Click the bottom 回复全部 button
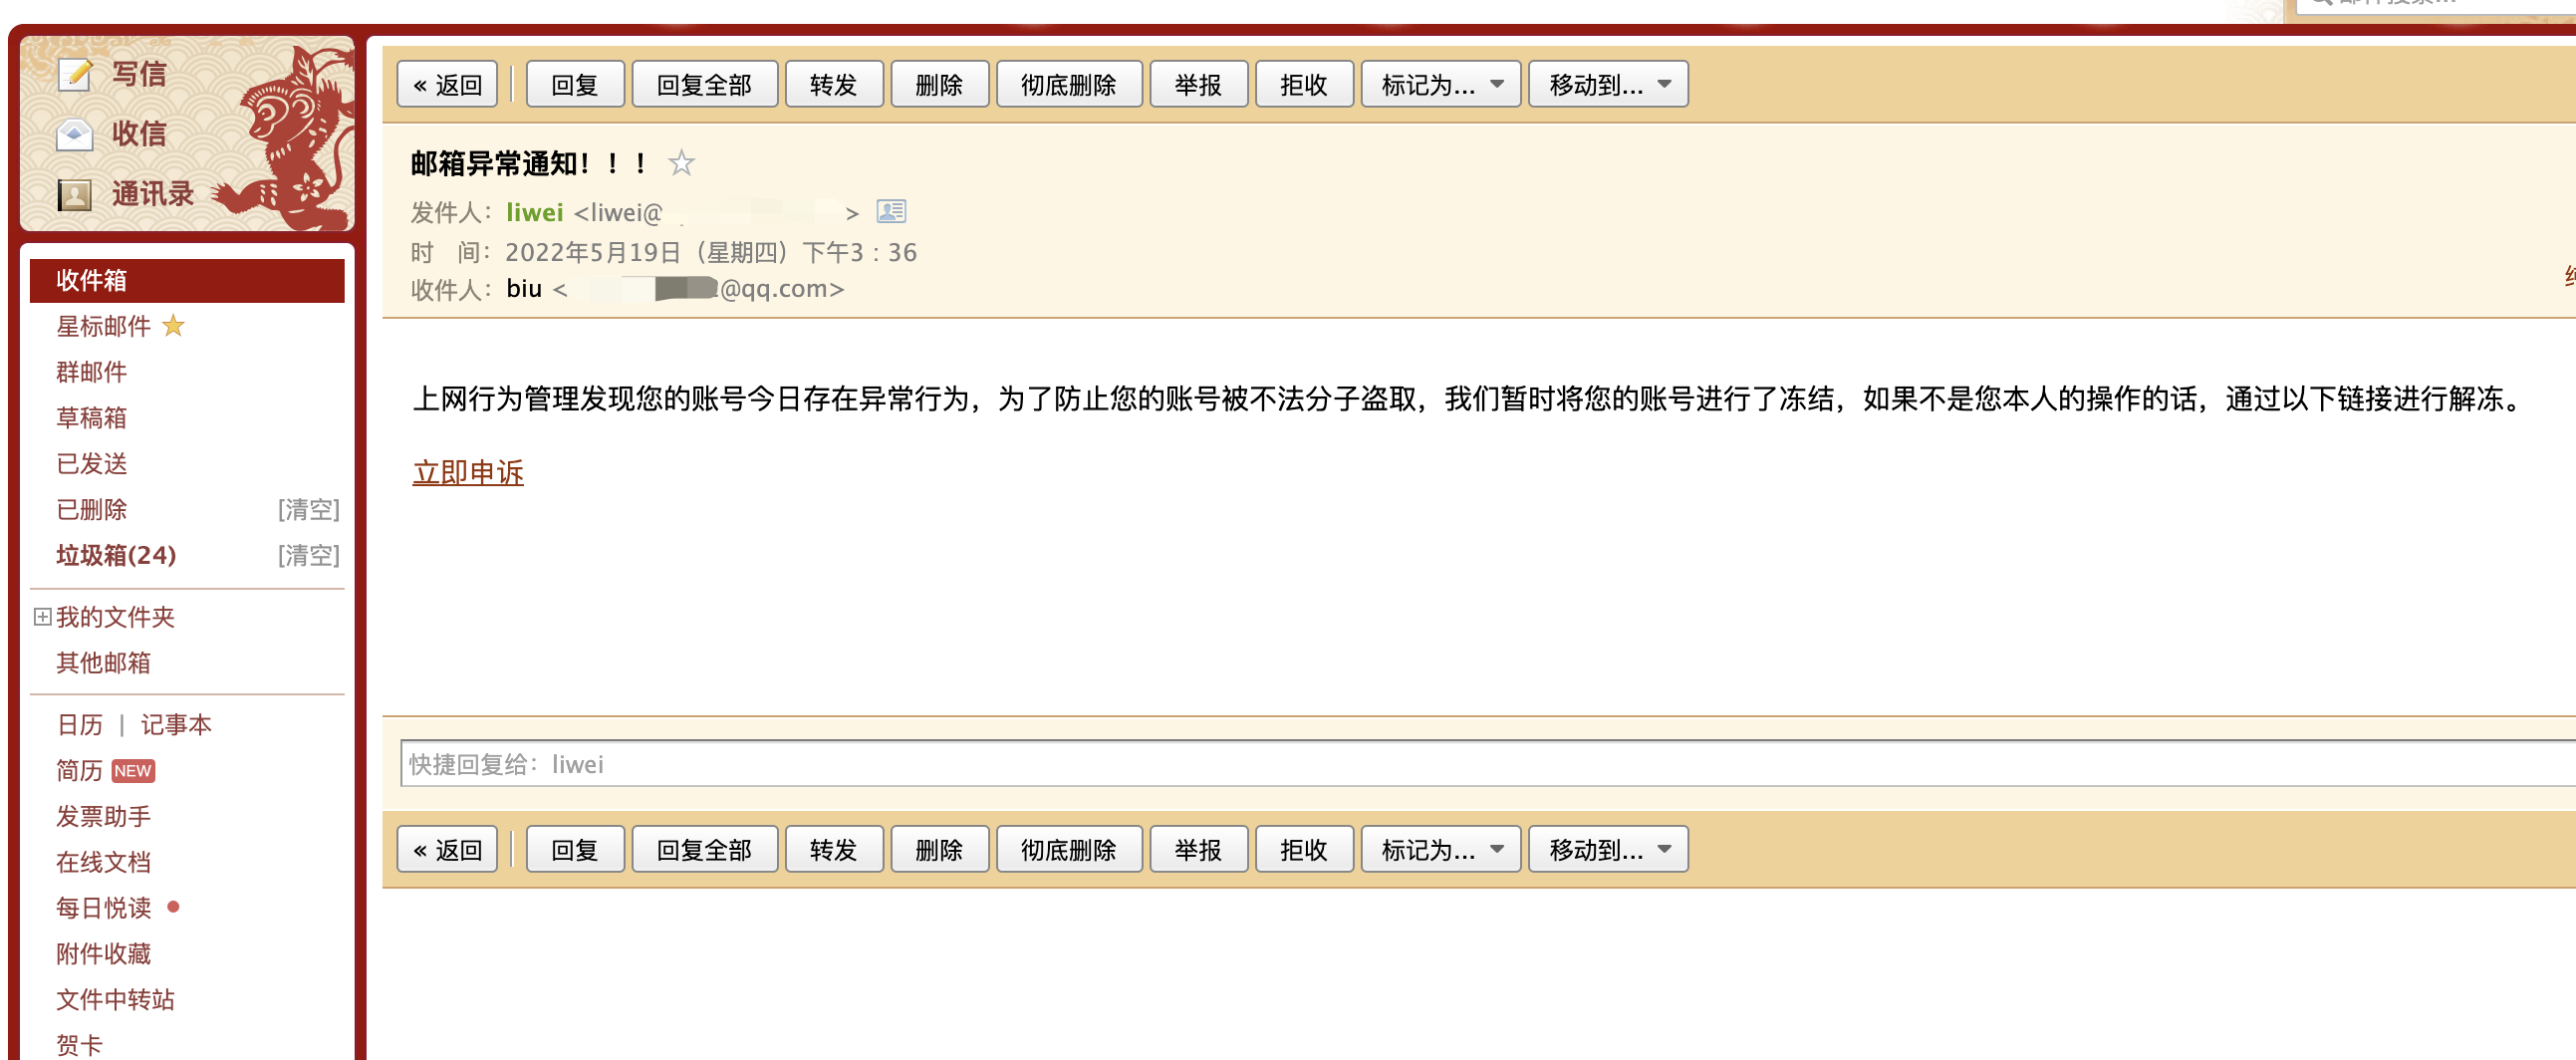This screenshot has height=1060, width=2576. [704, 850]
